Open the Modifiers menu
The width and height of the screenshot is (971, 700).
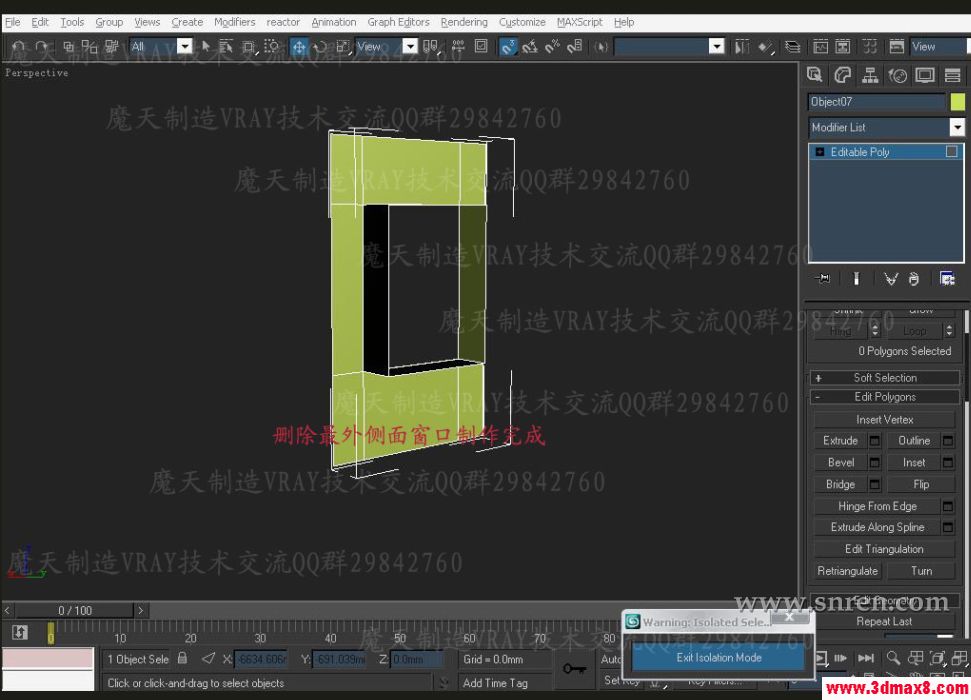coord(234,21)
